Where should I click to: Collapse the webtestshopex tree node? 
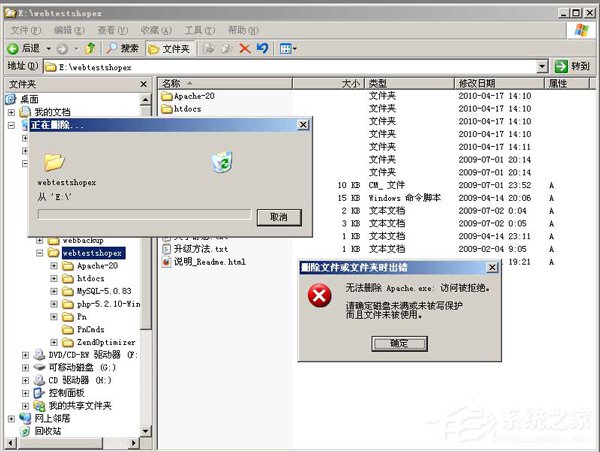pyautogui.click(x=40, y=254)
